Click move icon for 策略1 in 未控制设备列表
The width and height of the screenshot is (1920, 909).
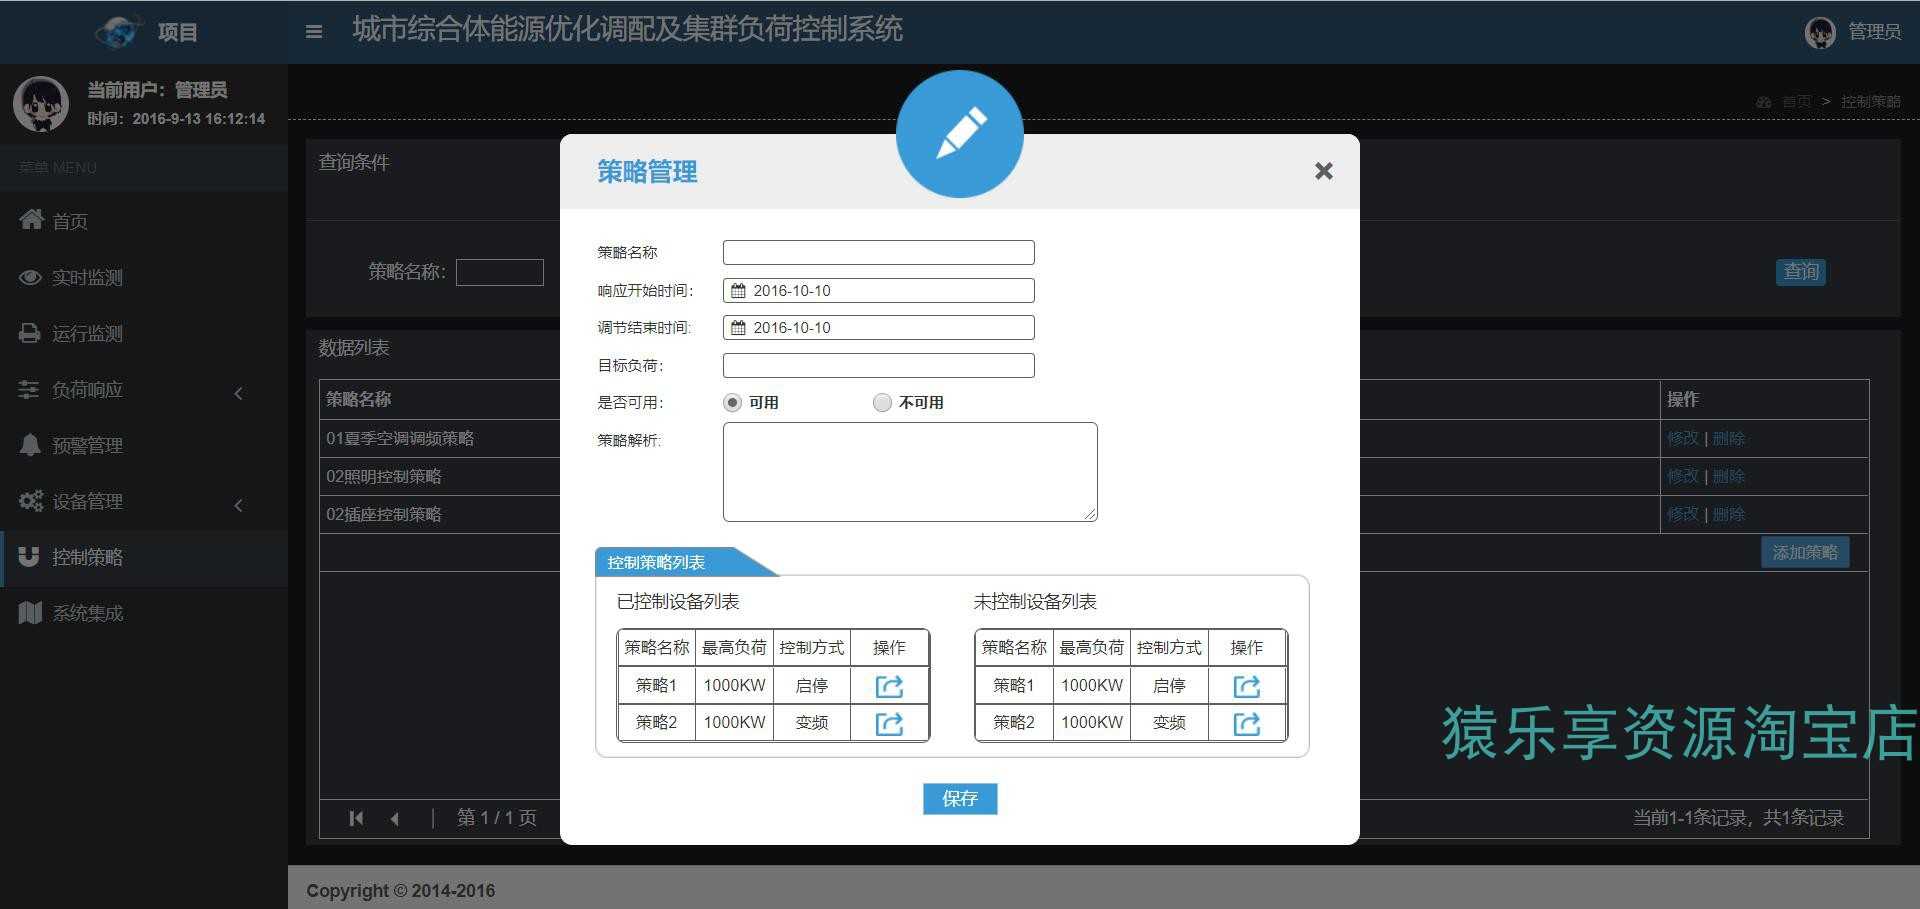(1246, 686)
